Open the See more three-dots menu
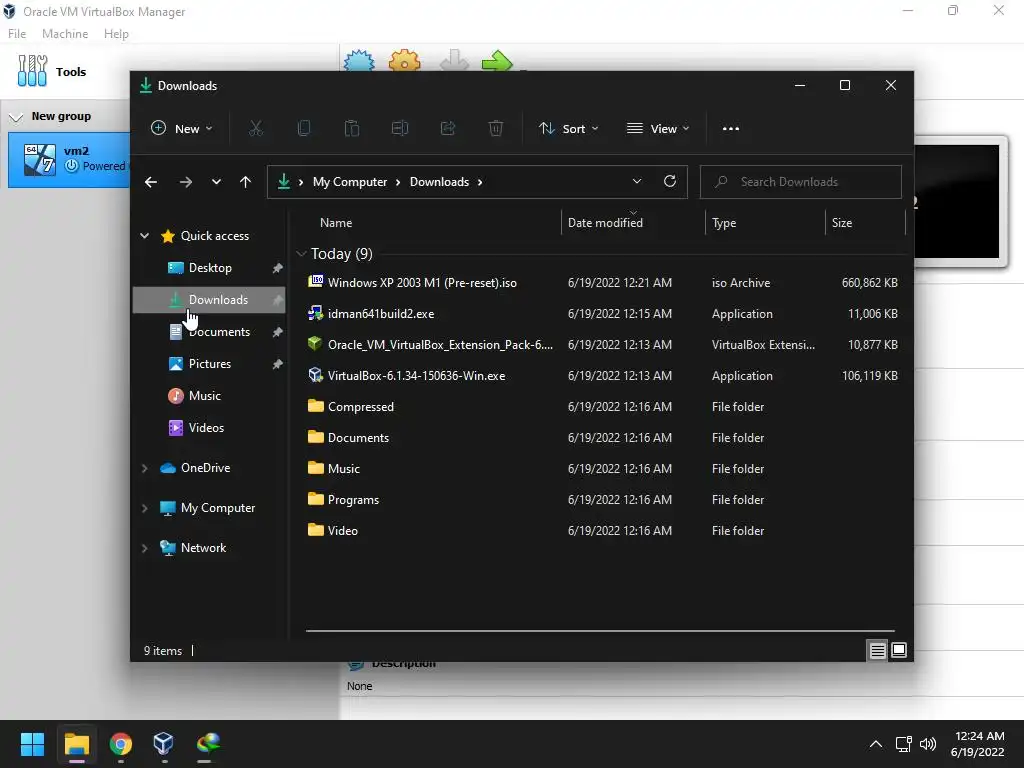The image size is (1024, 768). pyautogui.click(x=731, y=129)
